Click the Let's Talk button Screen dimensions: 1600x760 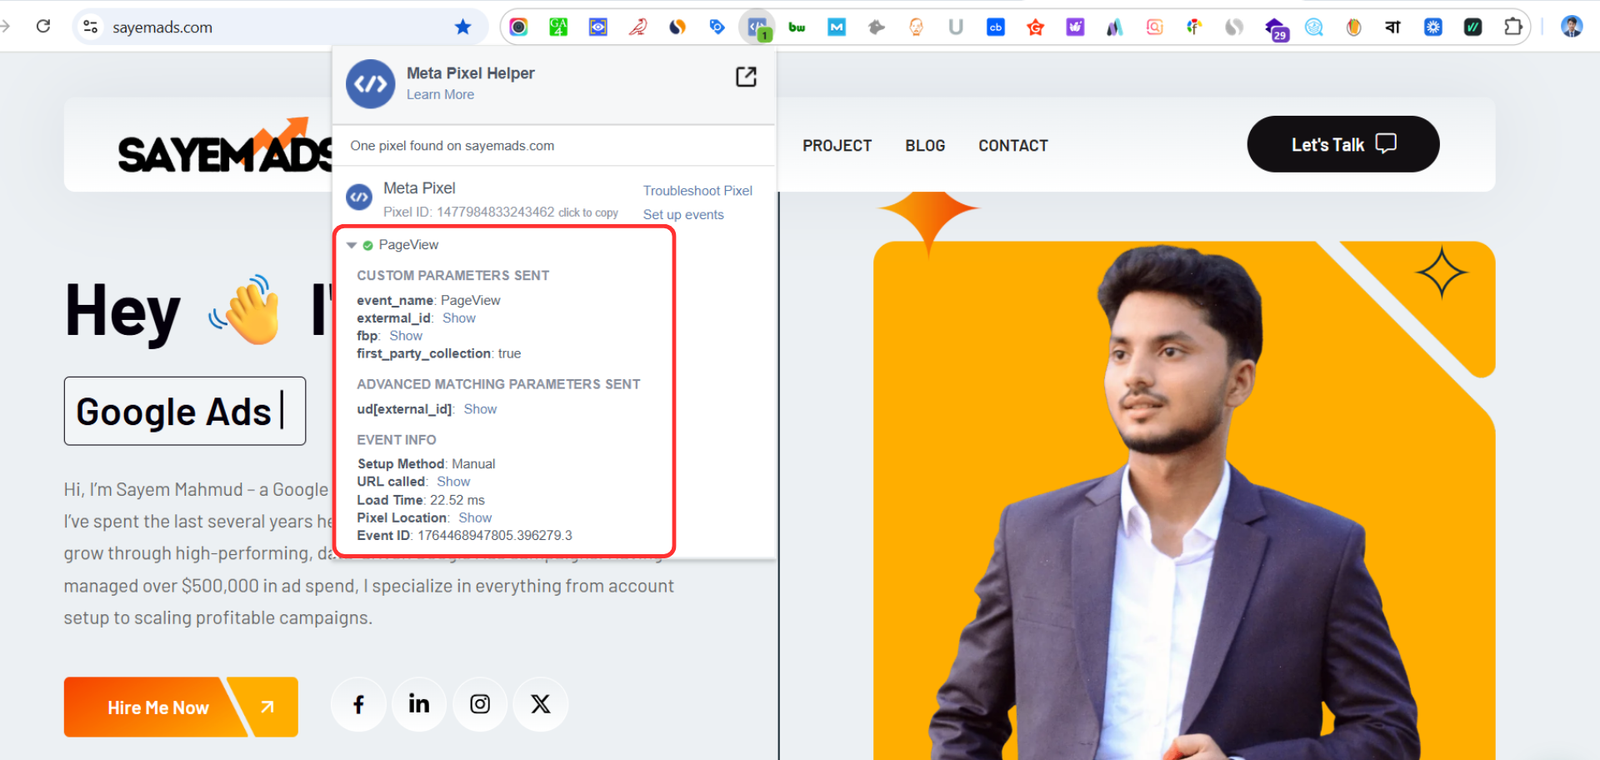pyautogui.click(x=1342, y=145)
